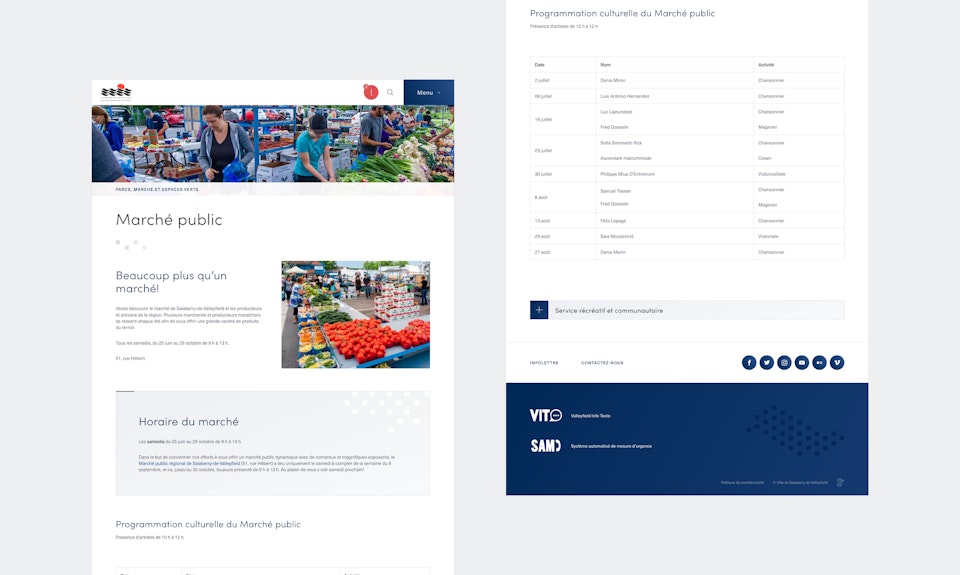Open the 'Politique de confidentialité' link
The height and width of the screenshot is (575, 960).
click(741, 482)
